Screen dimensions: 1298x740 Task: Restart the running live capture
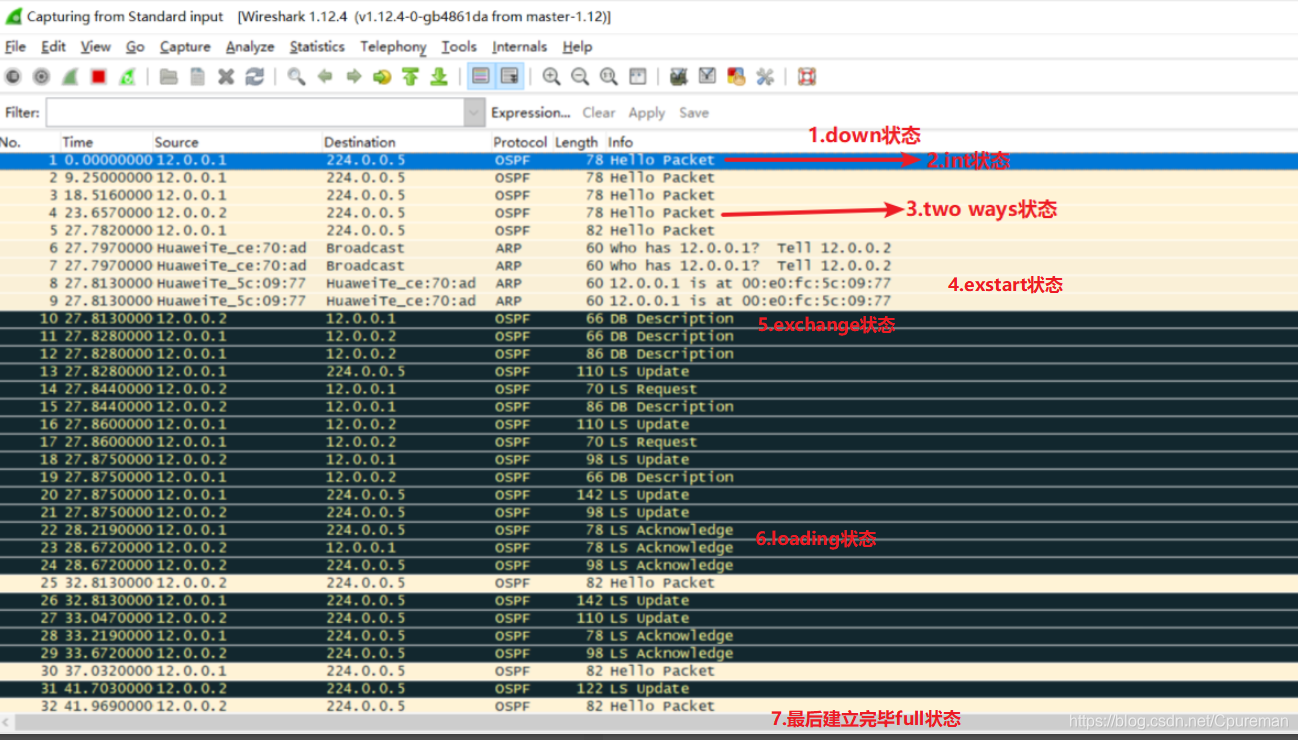click(127, 77)
